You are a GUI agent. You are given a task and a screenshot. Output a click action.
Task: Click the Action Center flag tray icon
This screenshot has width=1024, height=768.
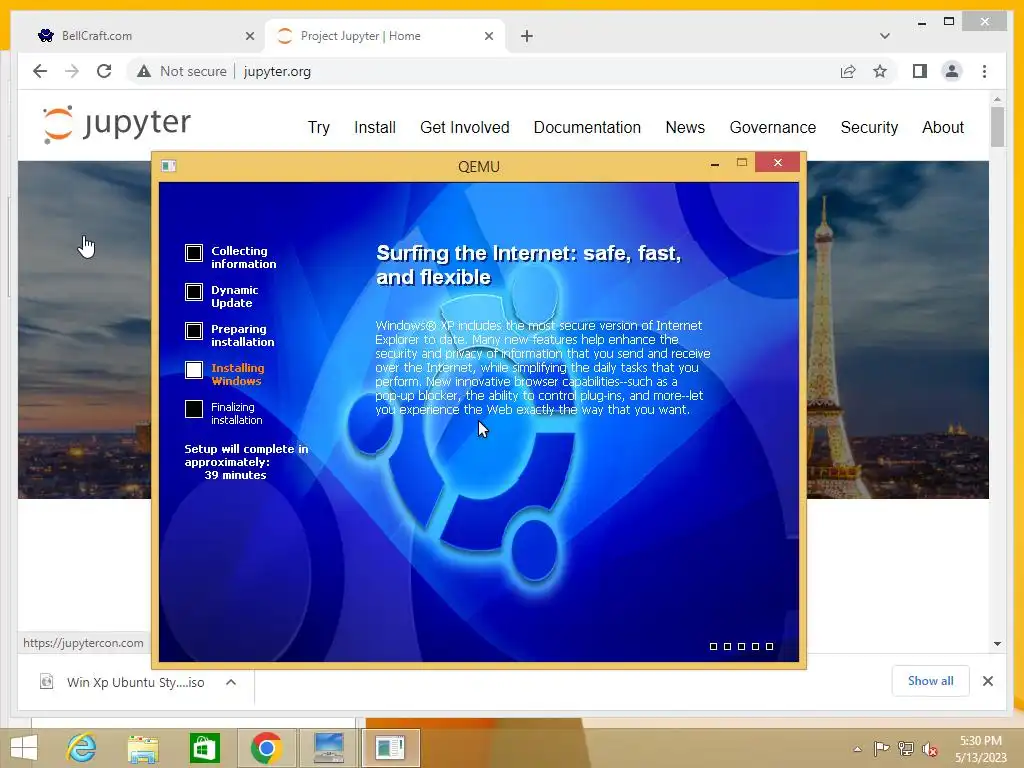click(x=881, y=749)
